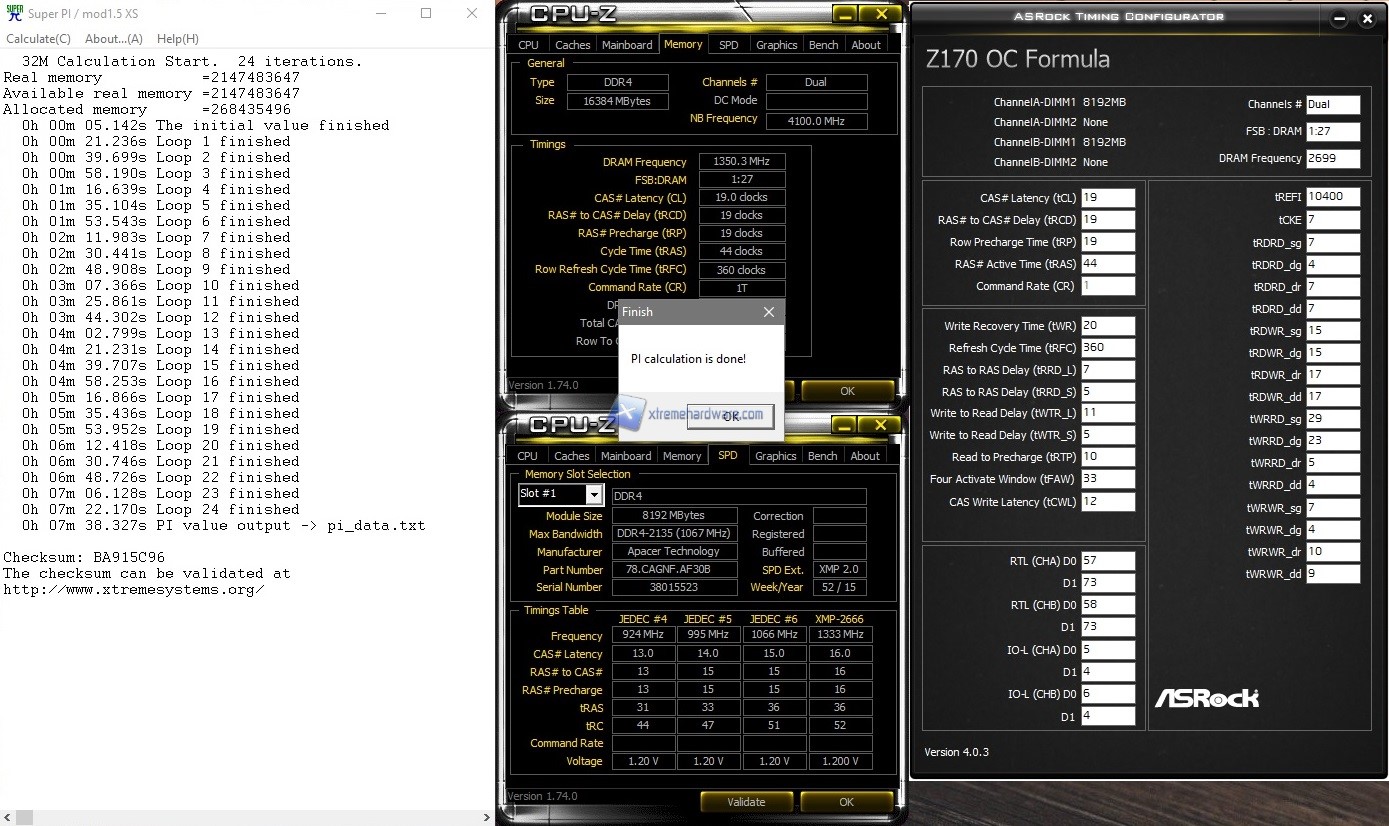Open the About...(A) menu in Super PI

coord(113,39)
